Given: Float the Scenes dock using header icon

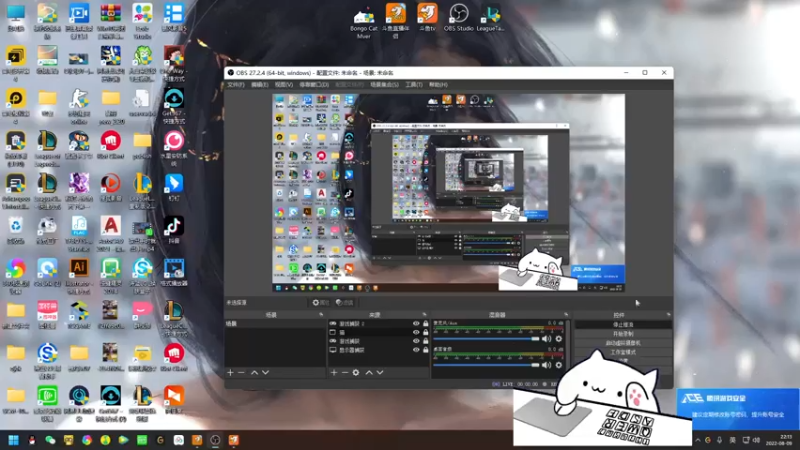Looking at the screenshot, I should coord(321,315).
